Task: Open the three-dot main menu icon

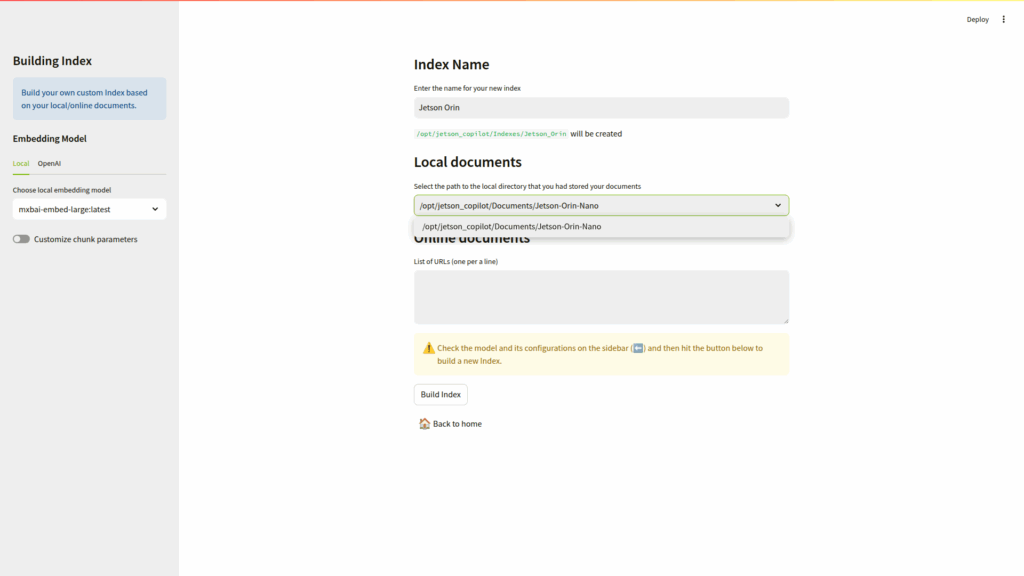Action: pos(1004,19)
